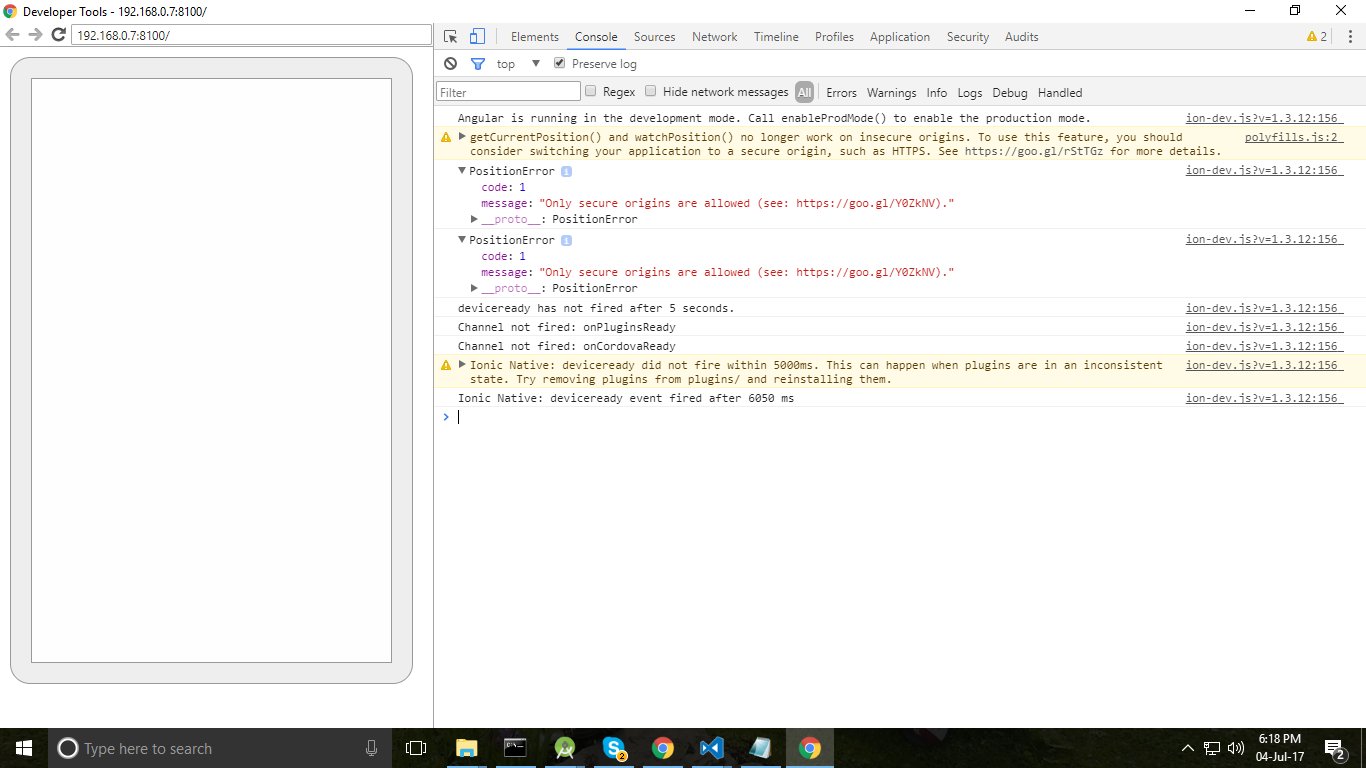The image size is (1366, 768).
Task: Filter console by Errors
Action: (x=841, y=92)
